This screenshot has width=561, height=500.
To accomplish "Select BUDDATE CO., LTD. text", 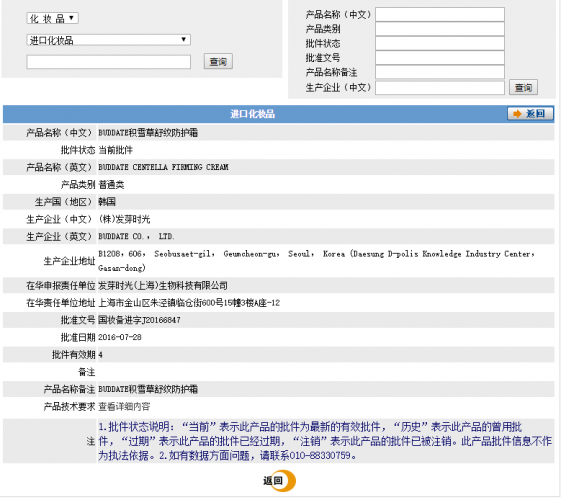I will pyautogui.click(x=136, y=236).
